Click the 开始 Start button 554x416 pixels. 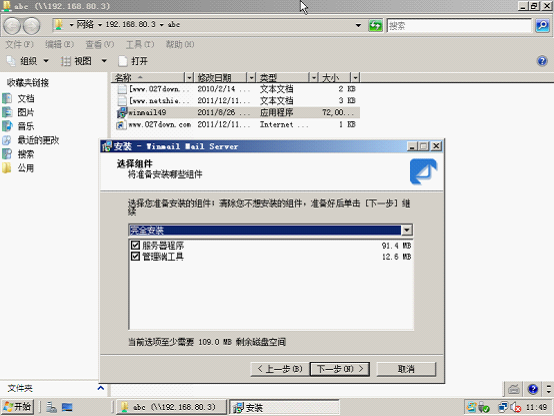17,407
